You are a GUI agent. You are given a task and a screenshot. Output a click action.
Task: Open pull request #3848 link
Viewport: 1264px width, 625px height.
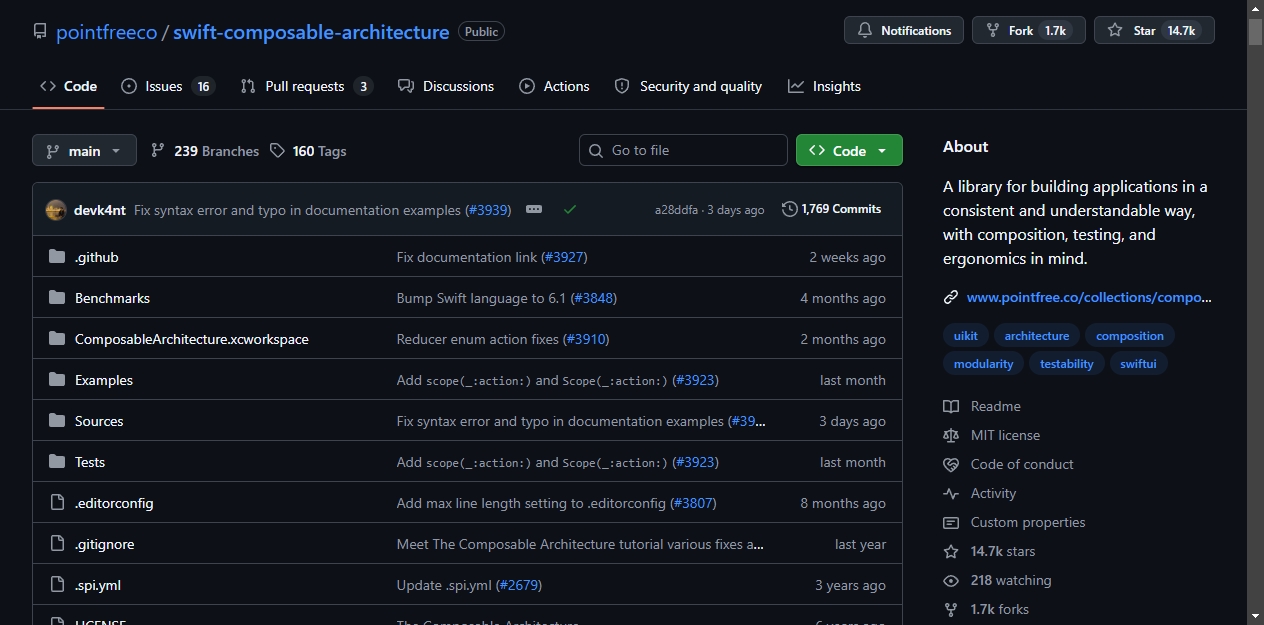pos(595,298)
